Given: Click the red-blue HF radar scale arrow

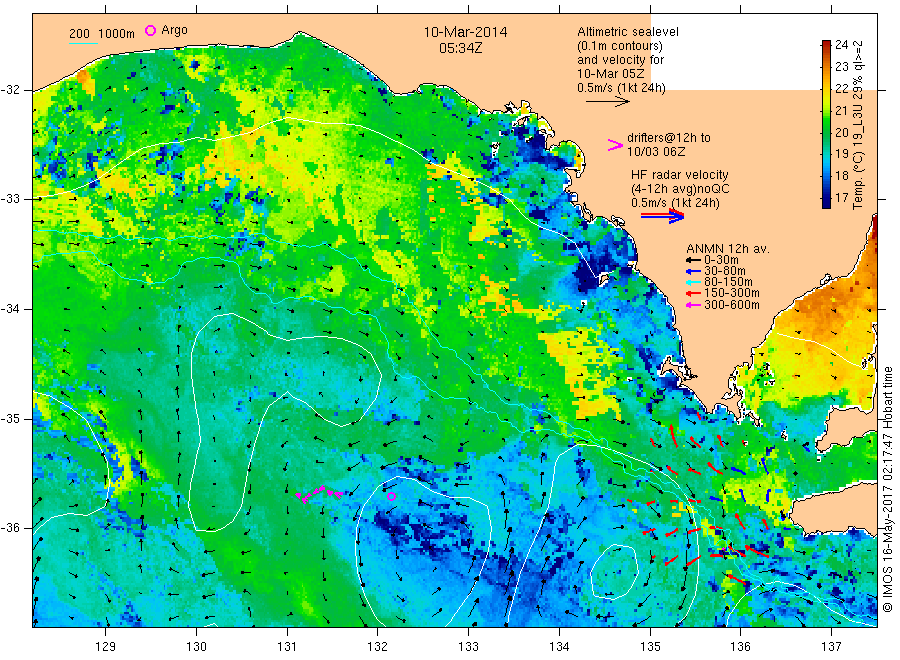Looking at the screenshot, I should pos(662,216).
